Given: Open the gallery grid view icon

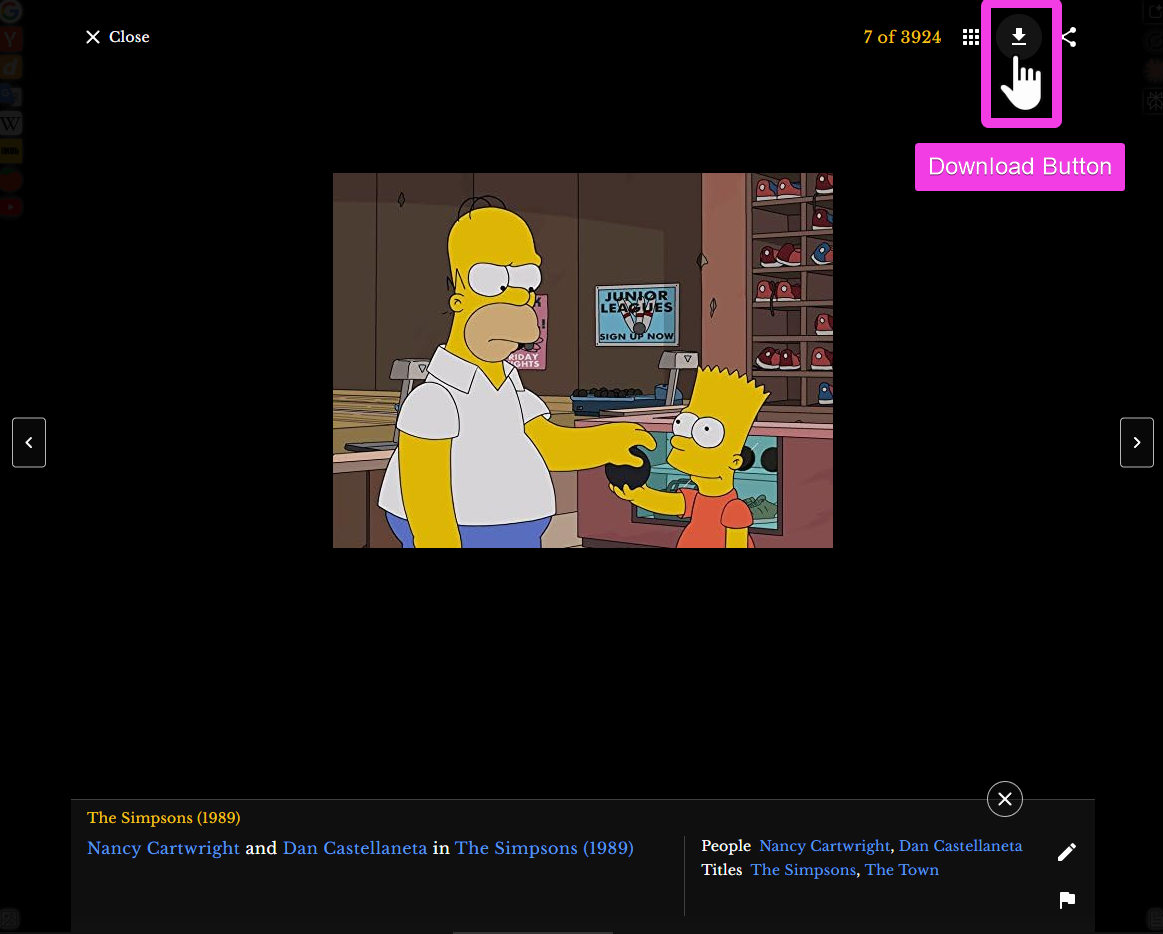Looking at the screenshot, I should [x=970, y=37].
